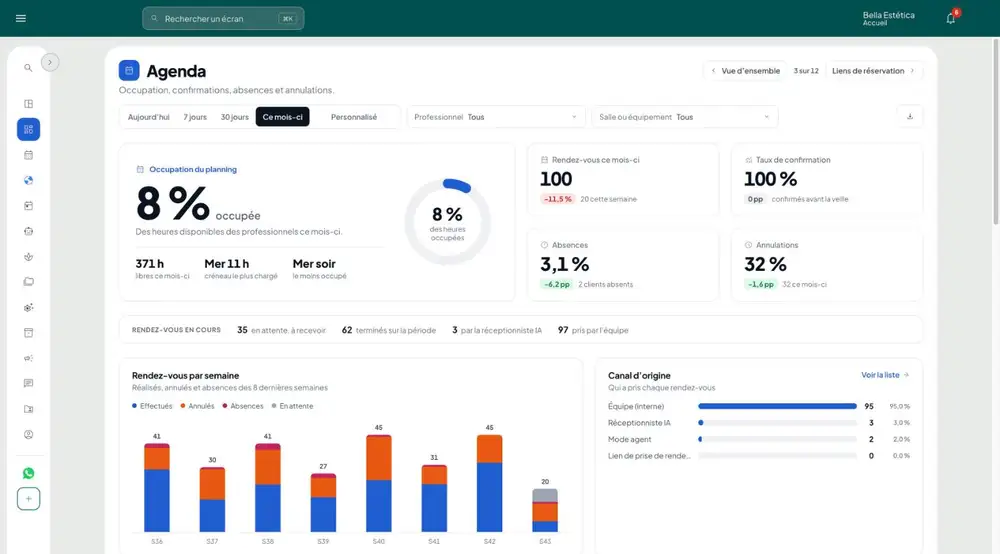The width and height of the screenshot is (1000, 554).
Task: Click the Mode agent progress bar
Action: pyautogui.click(x=777, y=439)
